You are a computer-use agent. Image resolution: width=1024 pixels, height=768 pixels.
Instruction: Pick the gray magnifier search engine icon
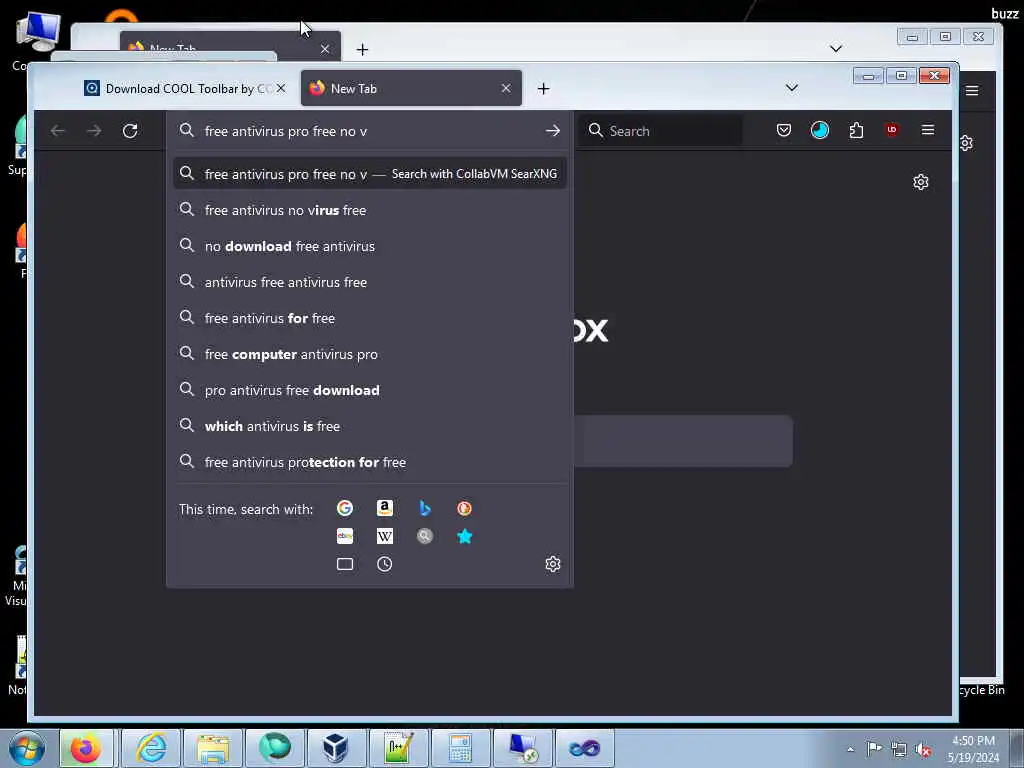tap(424, 536)
